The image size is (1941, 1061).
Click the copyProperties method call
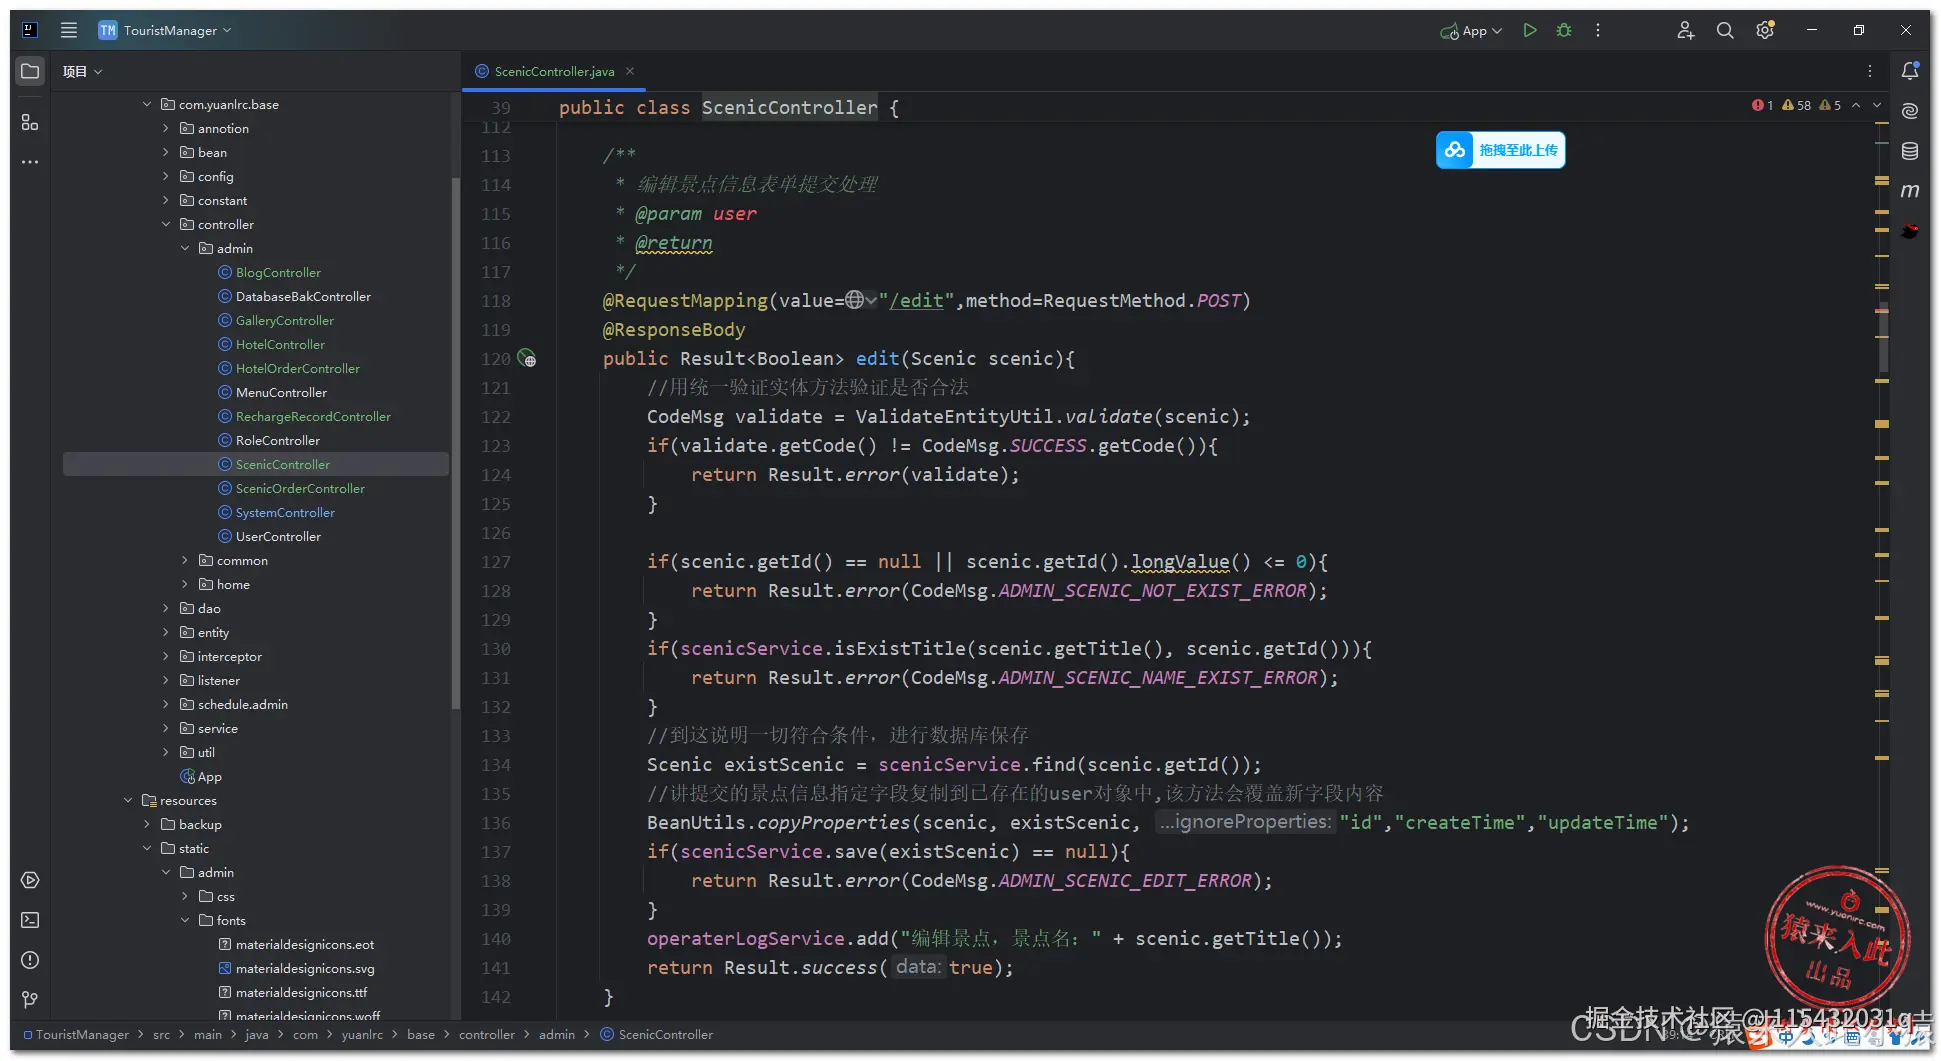834,823
